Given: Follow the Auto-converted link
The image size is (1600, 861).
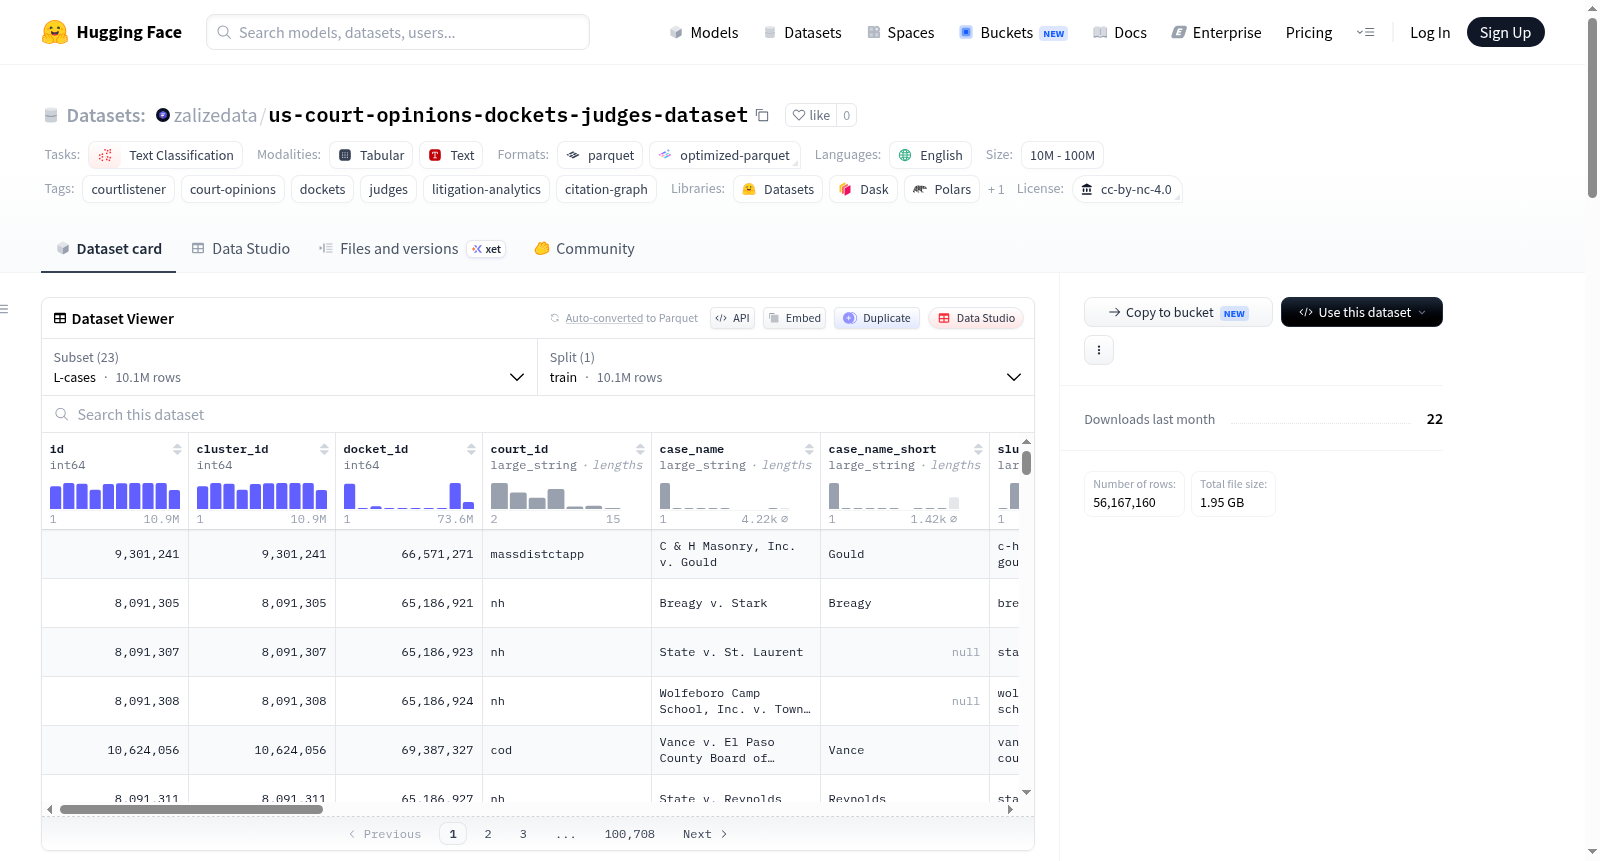Looking at the screenshot, I should click(x=604, y=318).
